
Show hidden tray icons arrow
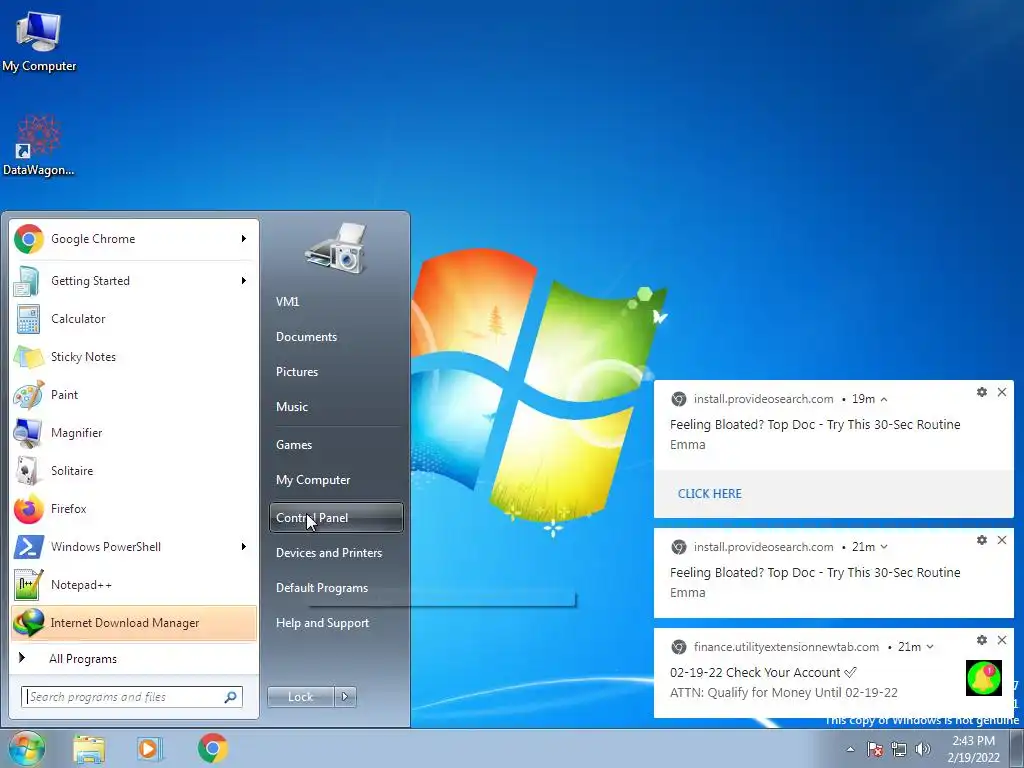click(x=850, y=750)
